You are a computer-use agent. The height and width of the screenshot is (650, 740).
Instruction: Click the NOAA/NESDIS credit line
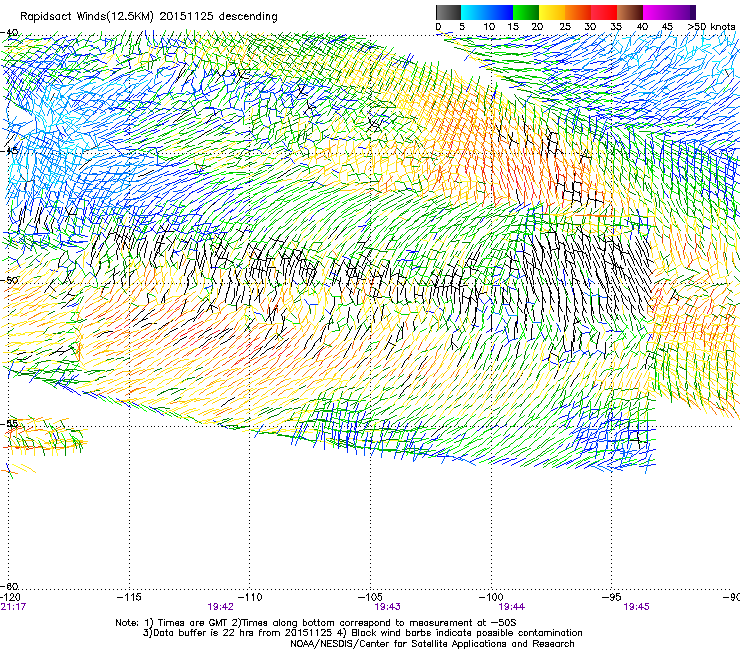pos(432,644)
